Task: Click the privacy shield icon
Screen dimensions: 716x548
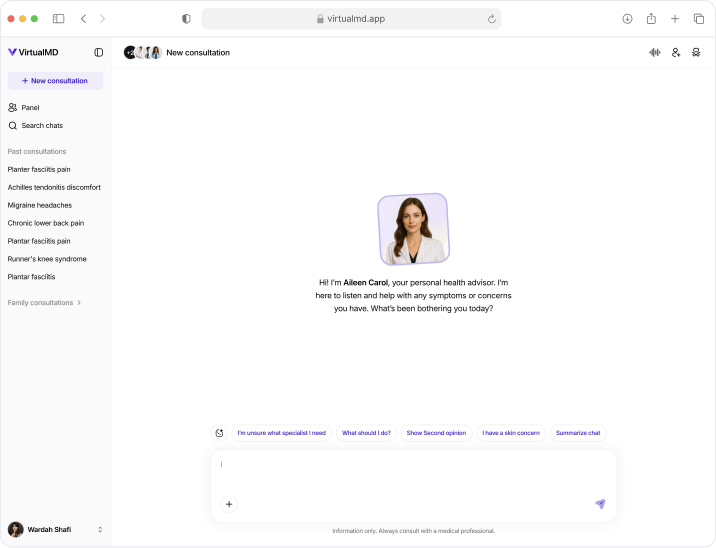Action: (x=186, y=19)
